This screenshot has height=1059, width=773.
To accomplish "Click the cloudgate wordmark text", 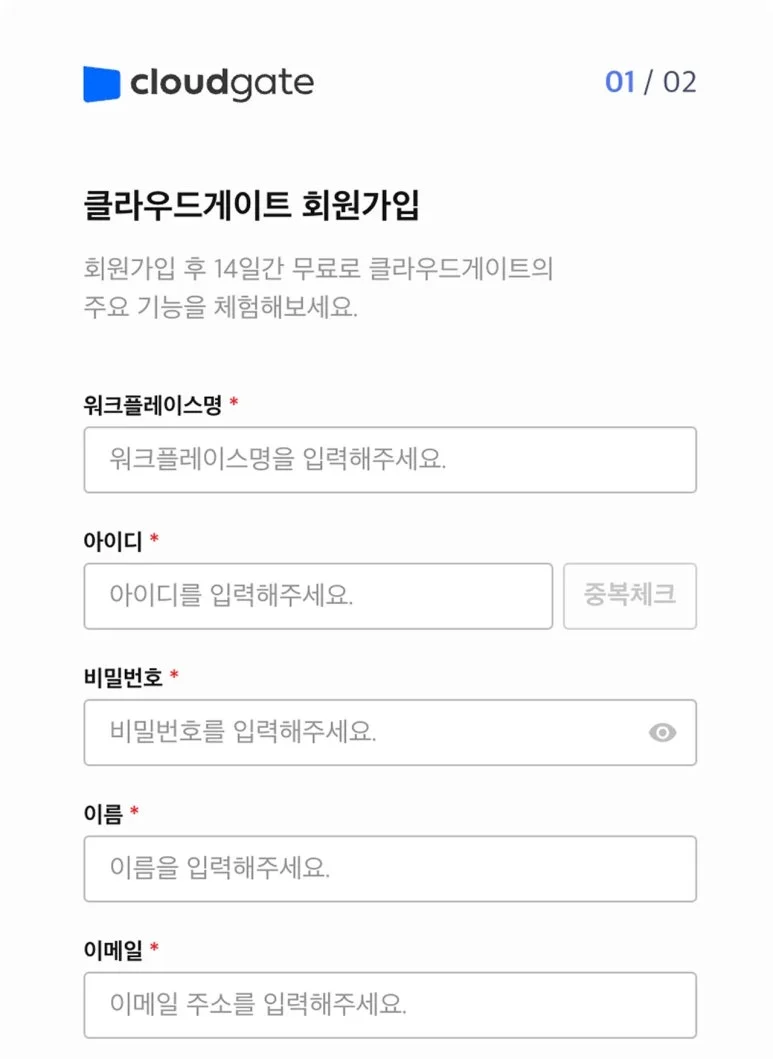I will click(x=222, y=82).
